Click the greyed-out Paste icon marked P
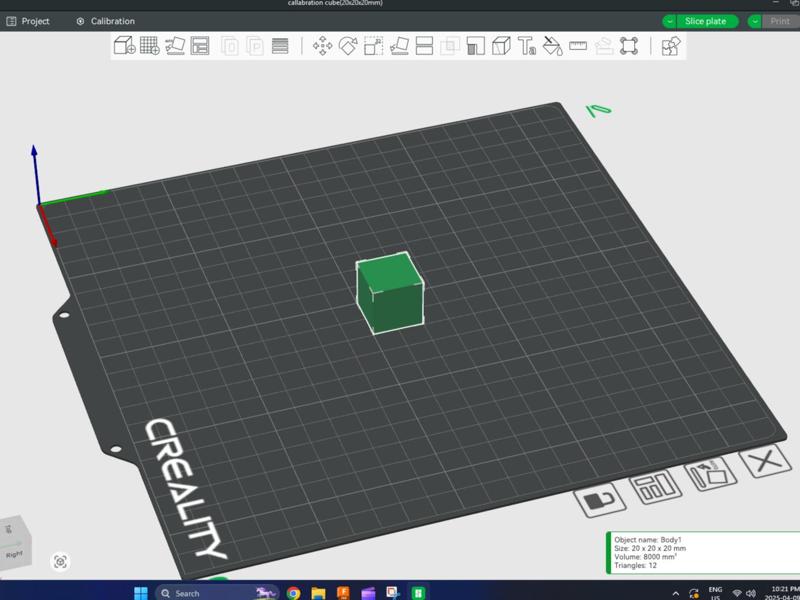The image size is (800, 600). coord(255,46)
